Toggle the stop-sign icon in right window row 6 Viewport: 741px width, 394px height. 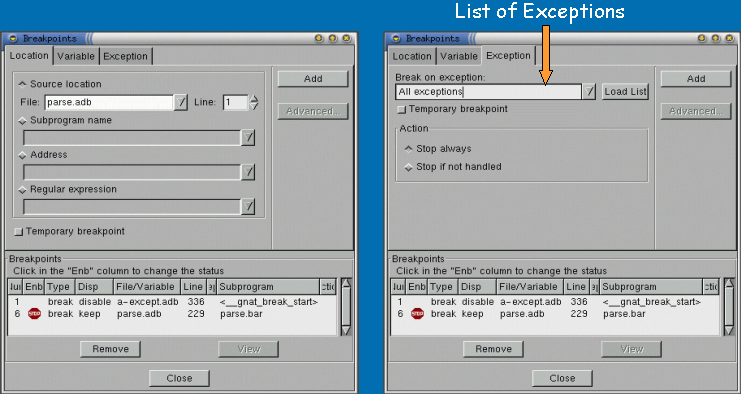click(x=417, y=314)
